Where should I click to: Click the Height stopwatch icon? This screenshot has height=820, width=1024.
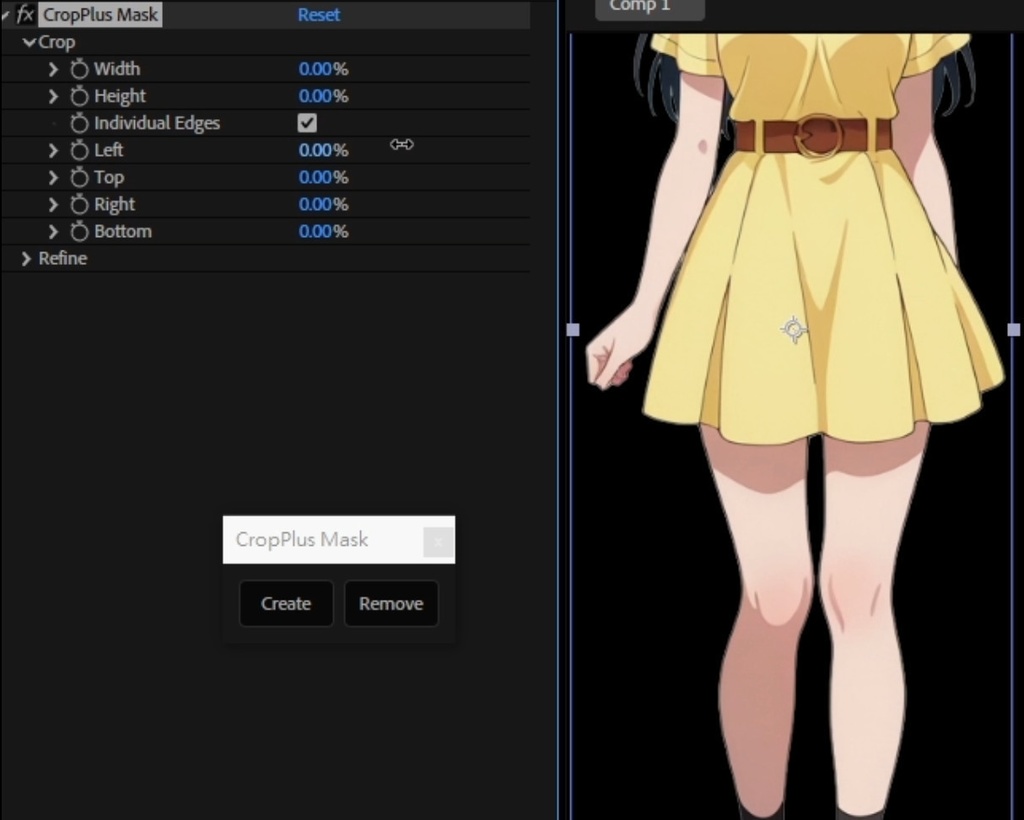click(79, 95)
